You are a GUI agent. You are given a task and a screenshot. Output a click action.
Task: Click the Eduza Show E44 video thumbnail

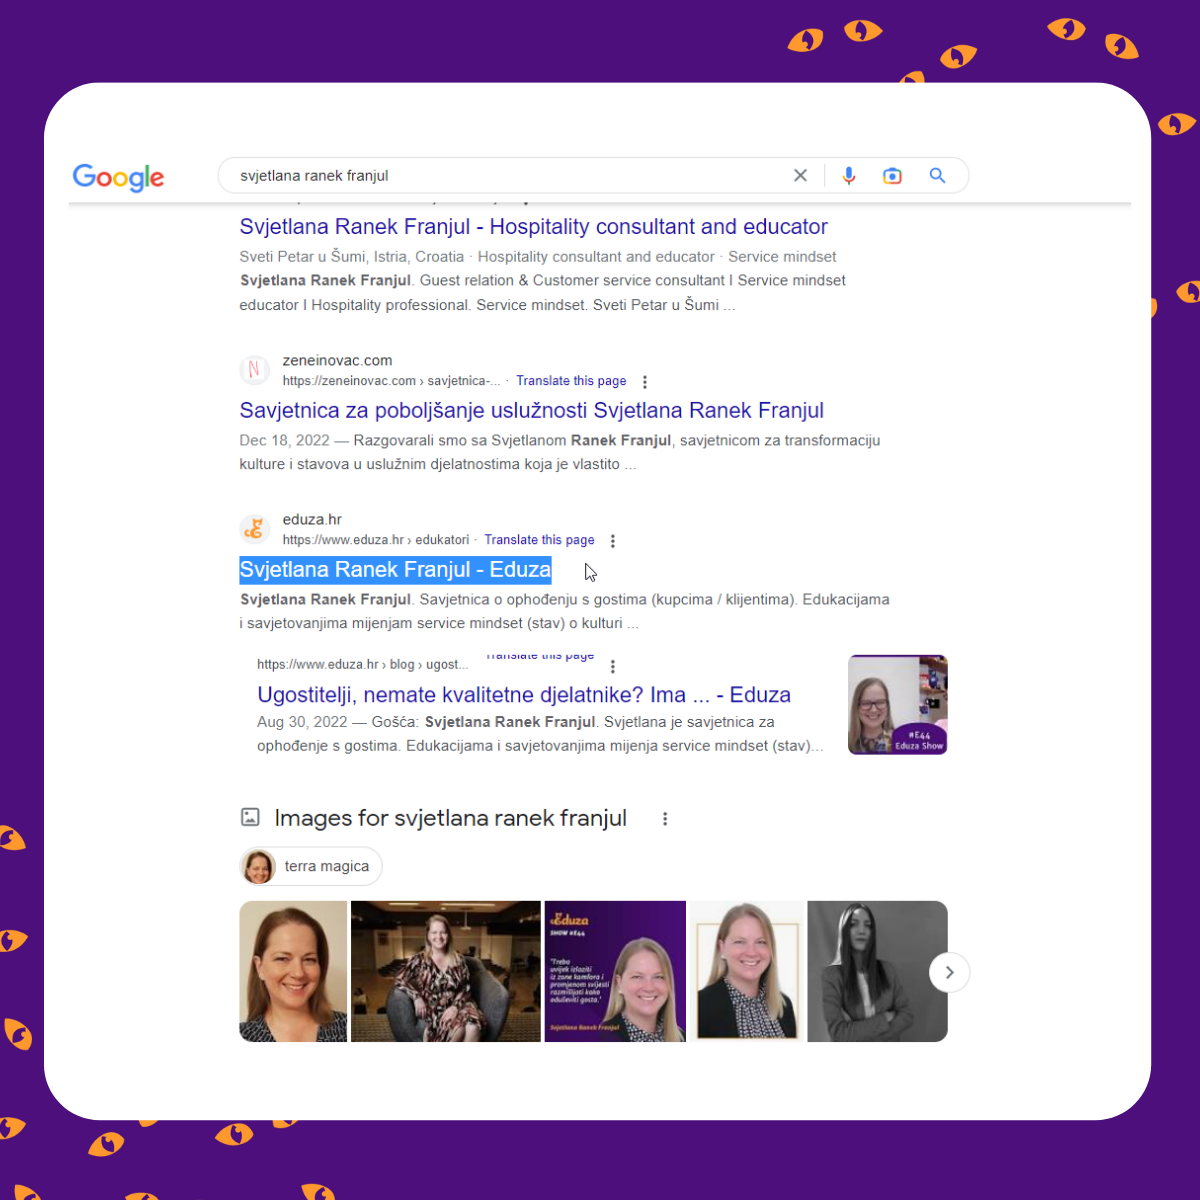point(897,704)
